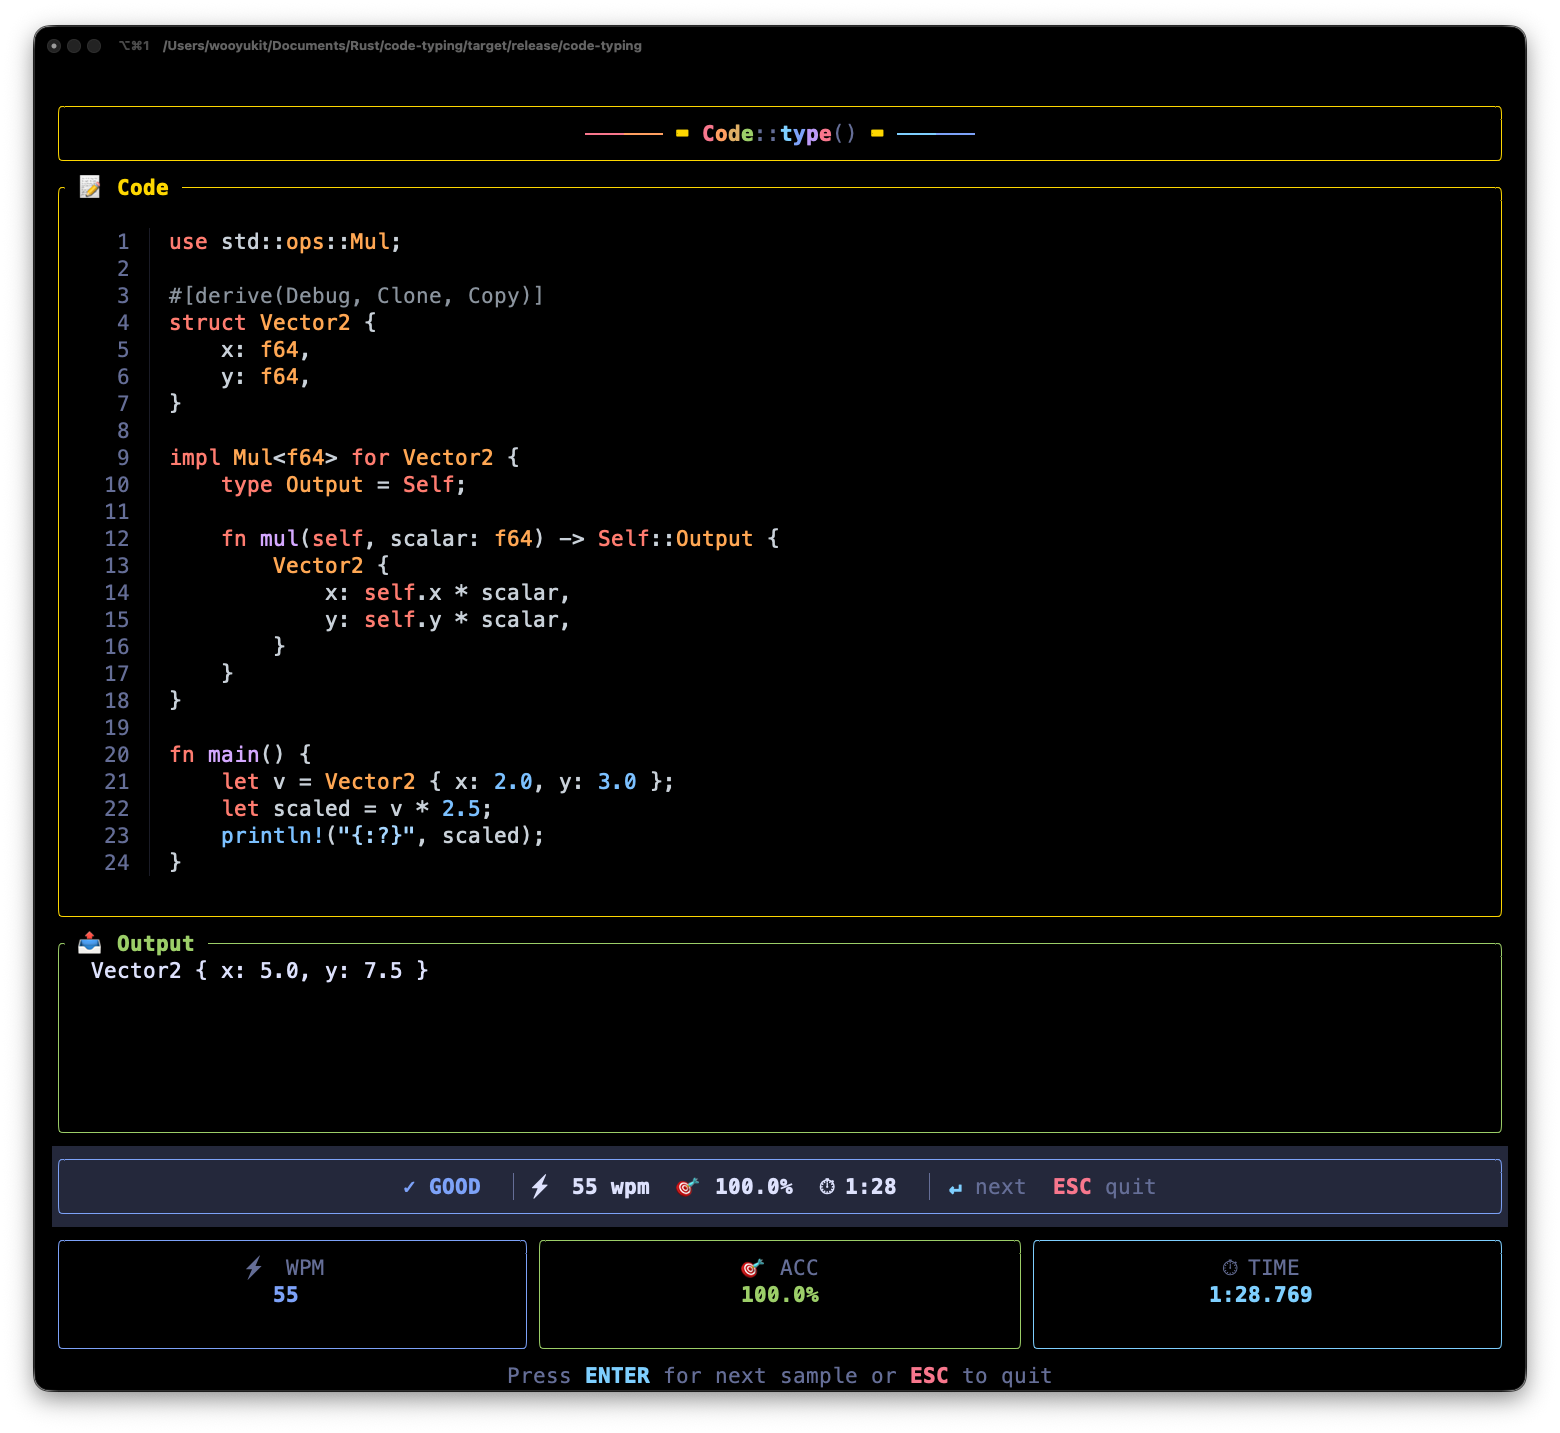The image size is (1560, 1433).
Task: Click the target accuracy icon in status bar
Action: click(687, 1187)
